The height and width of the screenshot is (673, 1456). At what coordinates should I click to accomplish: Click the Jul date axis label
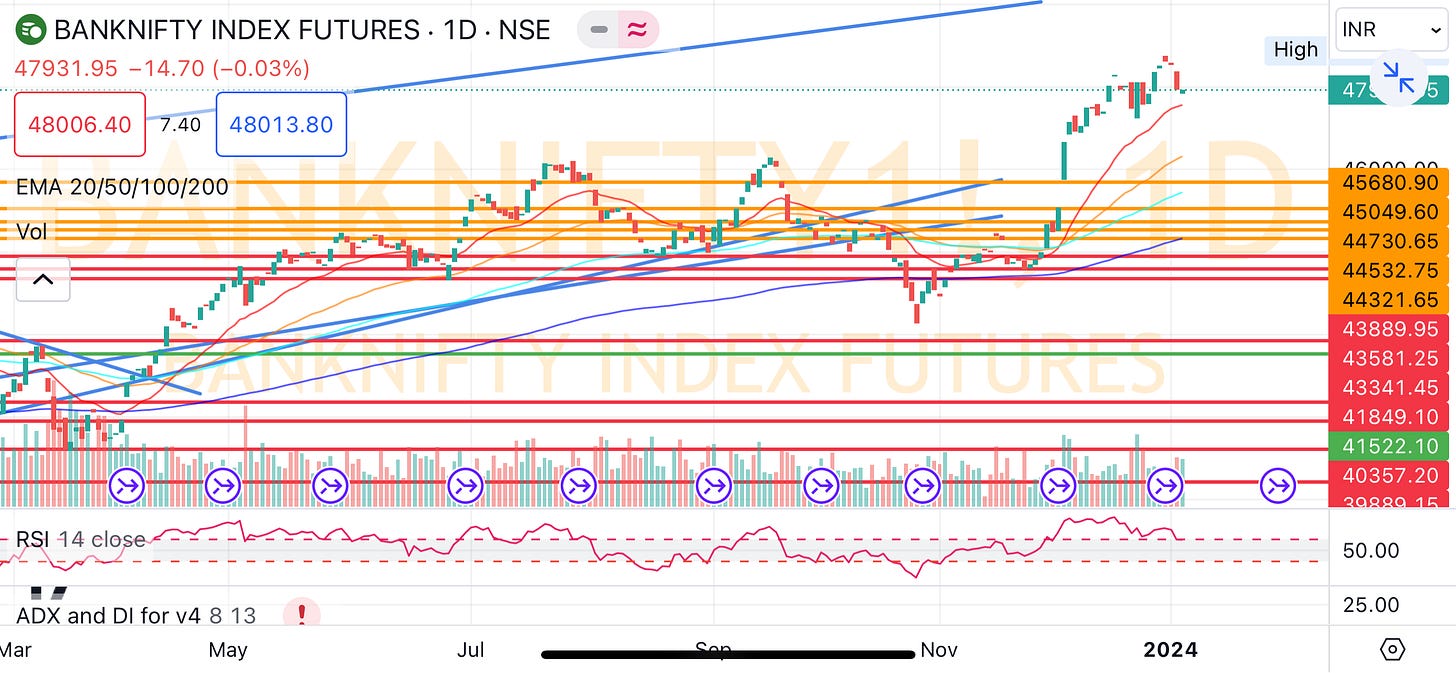click(470, 650)
